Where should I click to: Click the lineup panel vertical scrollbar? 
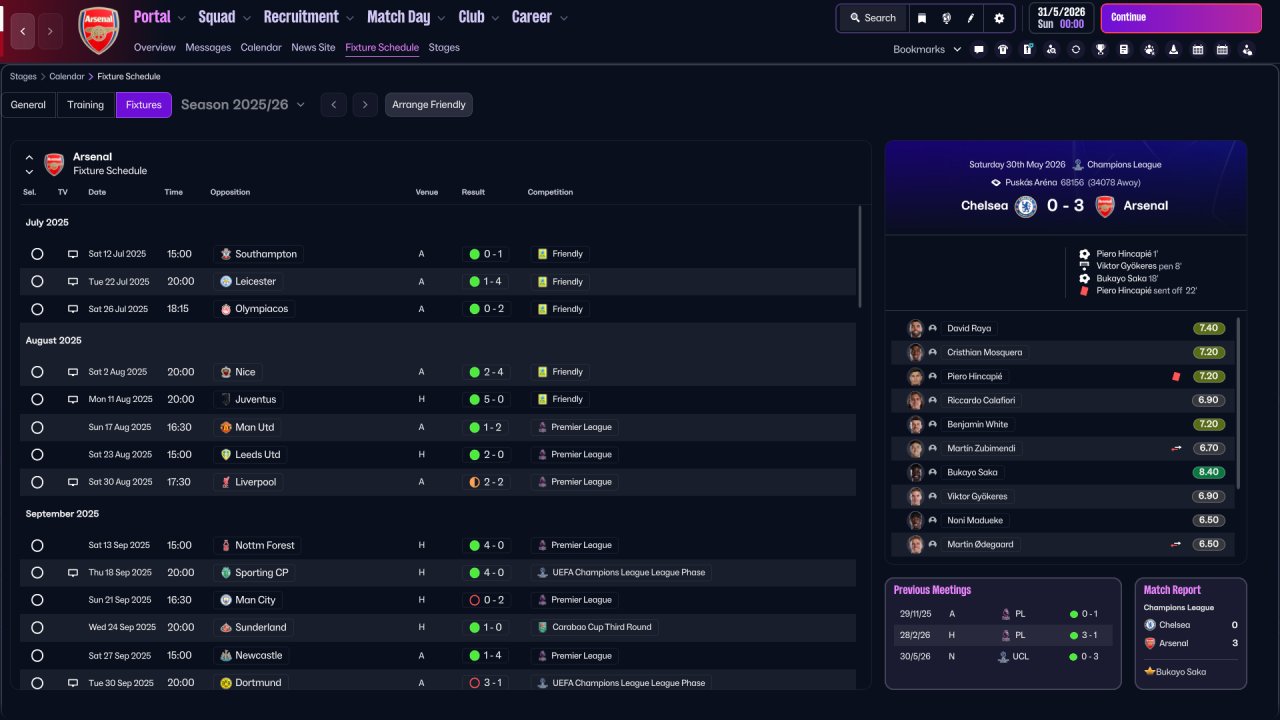tap(1239, 403)
